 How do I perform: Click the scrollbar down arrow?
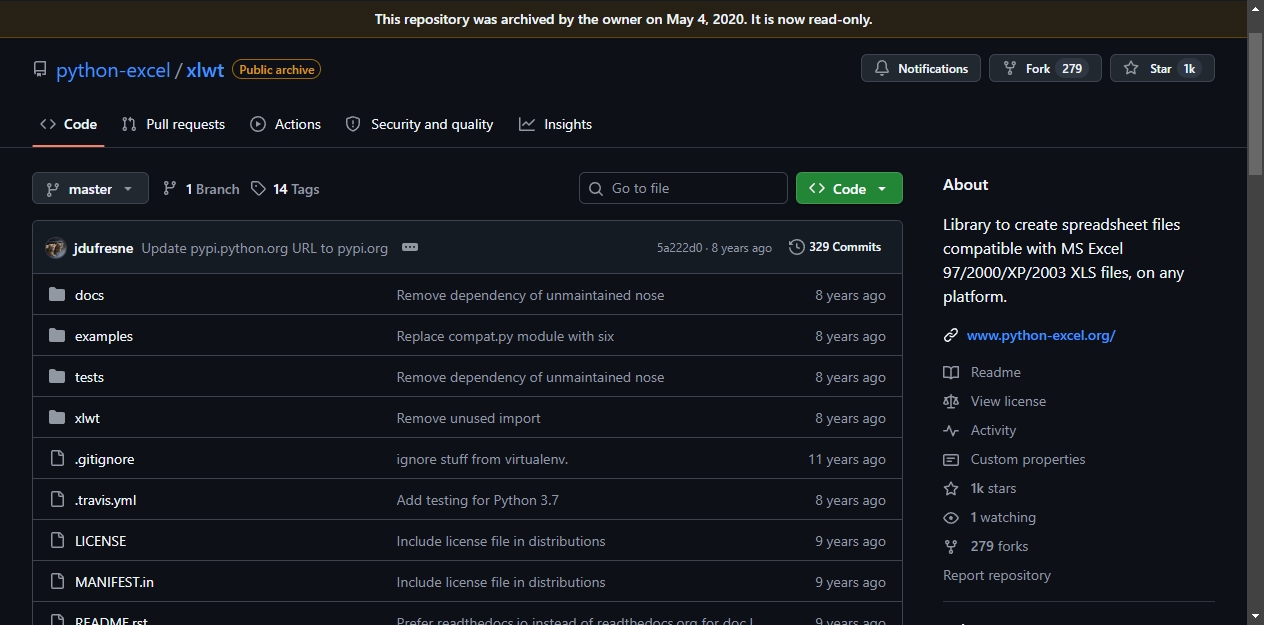1256,616
